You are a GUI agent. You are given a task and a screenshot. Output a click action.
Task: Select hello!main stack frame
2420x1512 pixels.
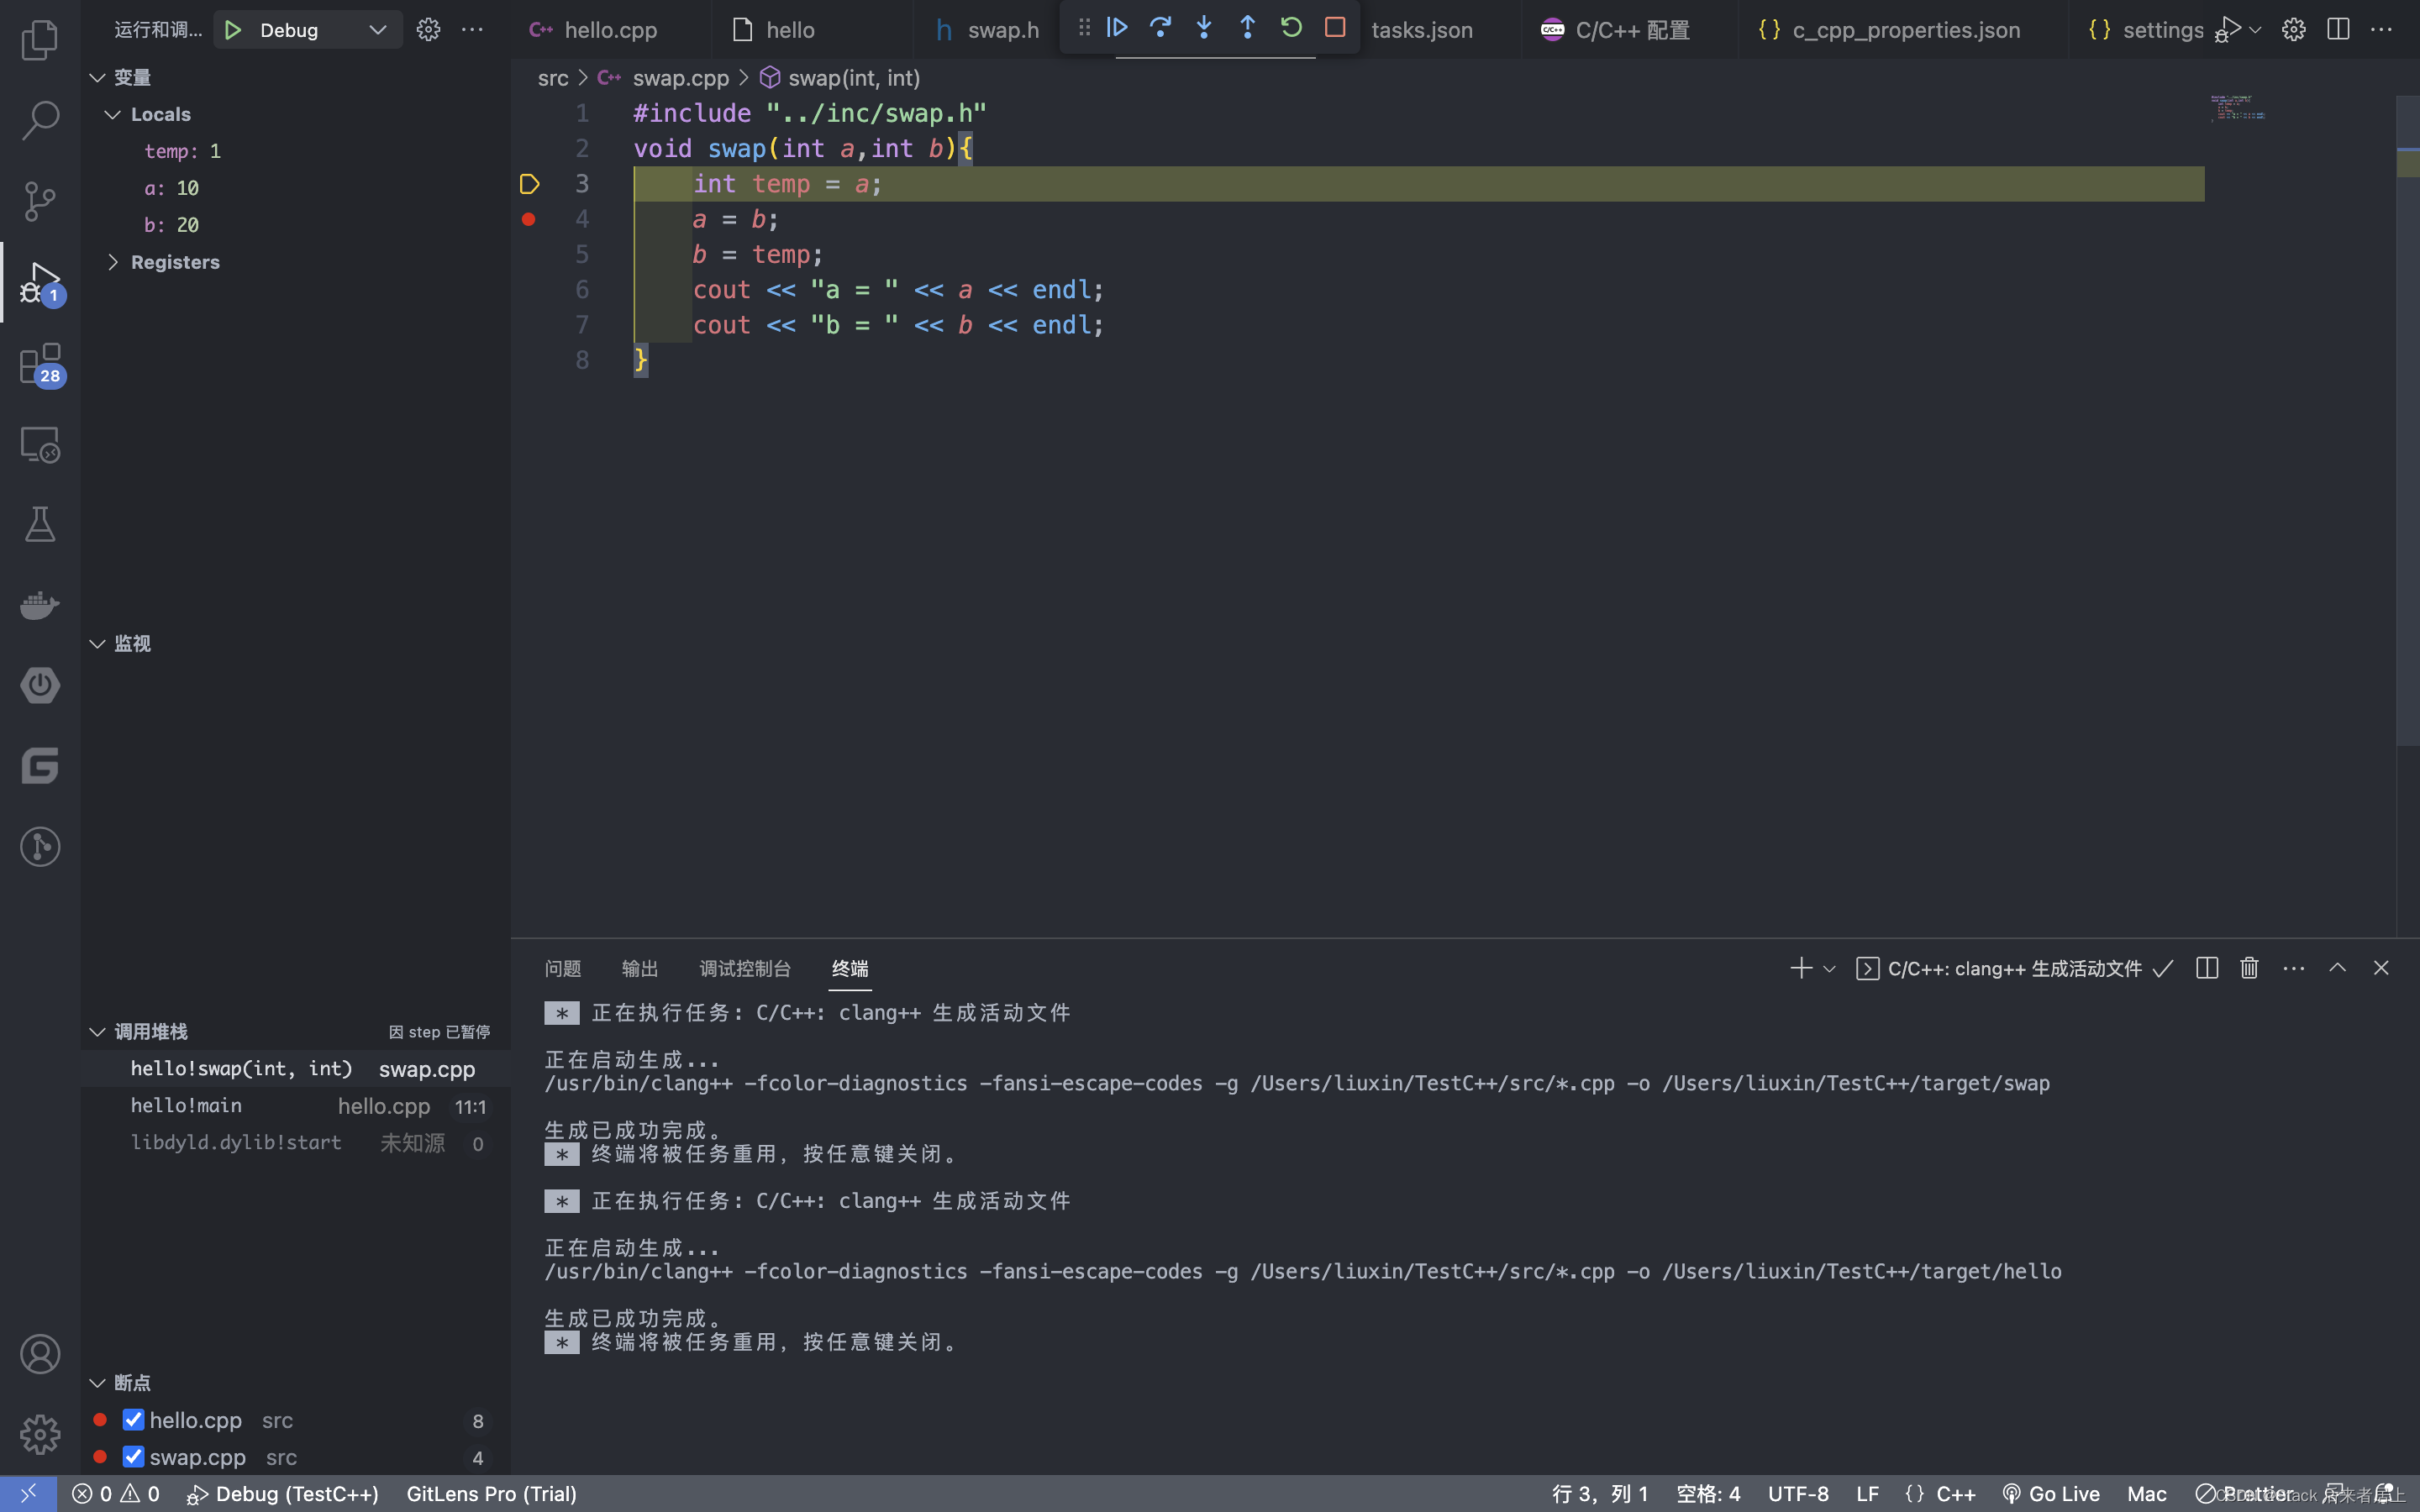coord(296,1106)
